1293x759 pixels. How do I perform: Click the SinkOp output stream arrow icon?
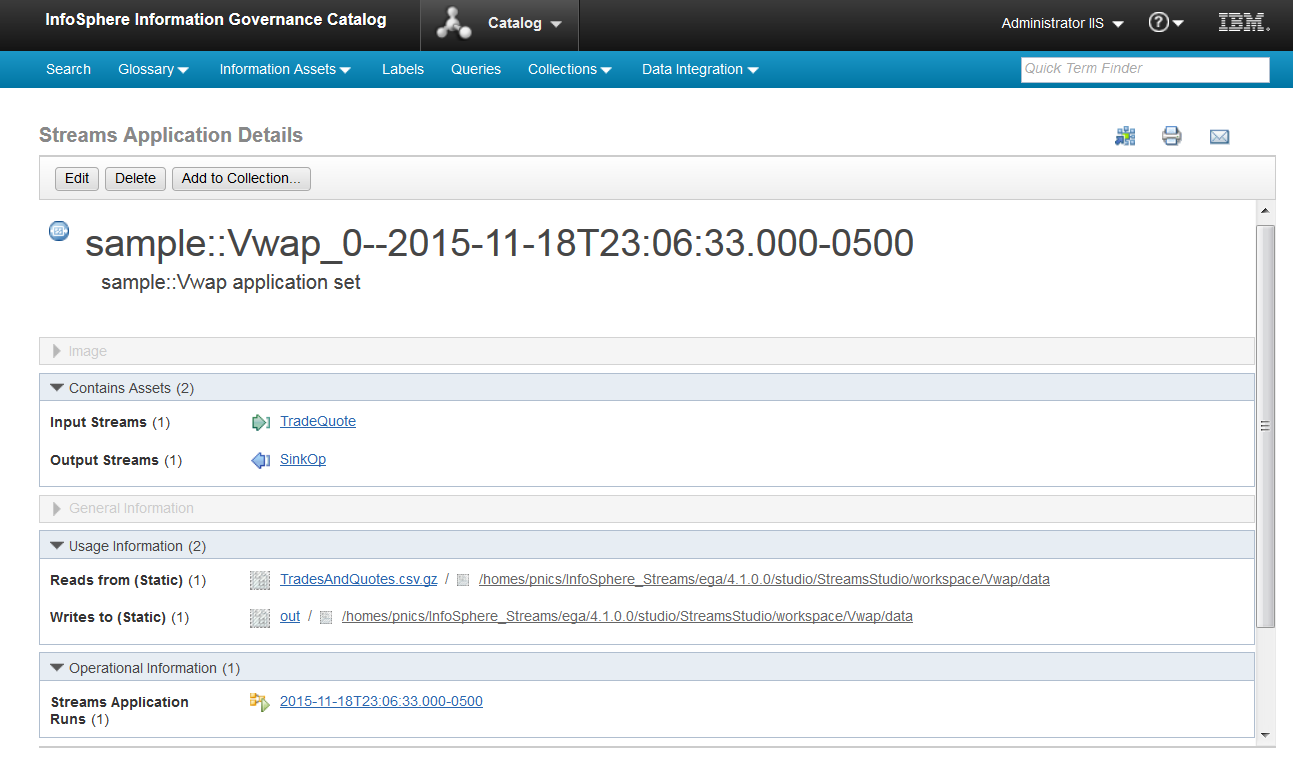pyautogui.click(x=261, y=460)
